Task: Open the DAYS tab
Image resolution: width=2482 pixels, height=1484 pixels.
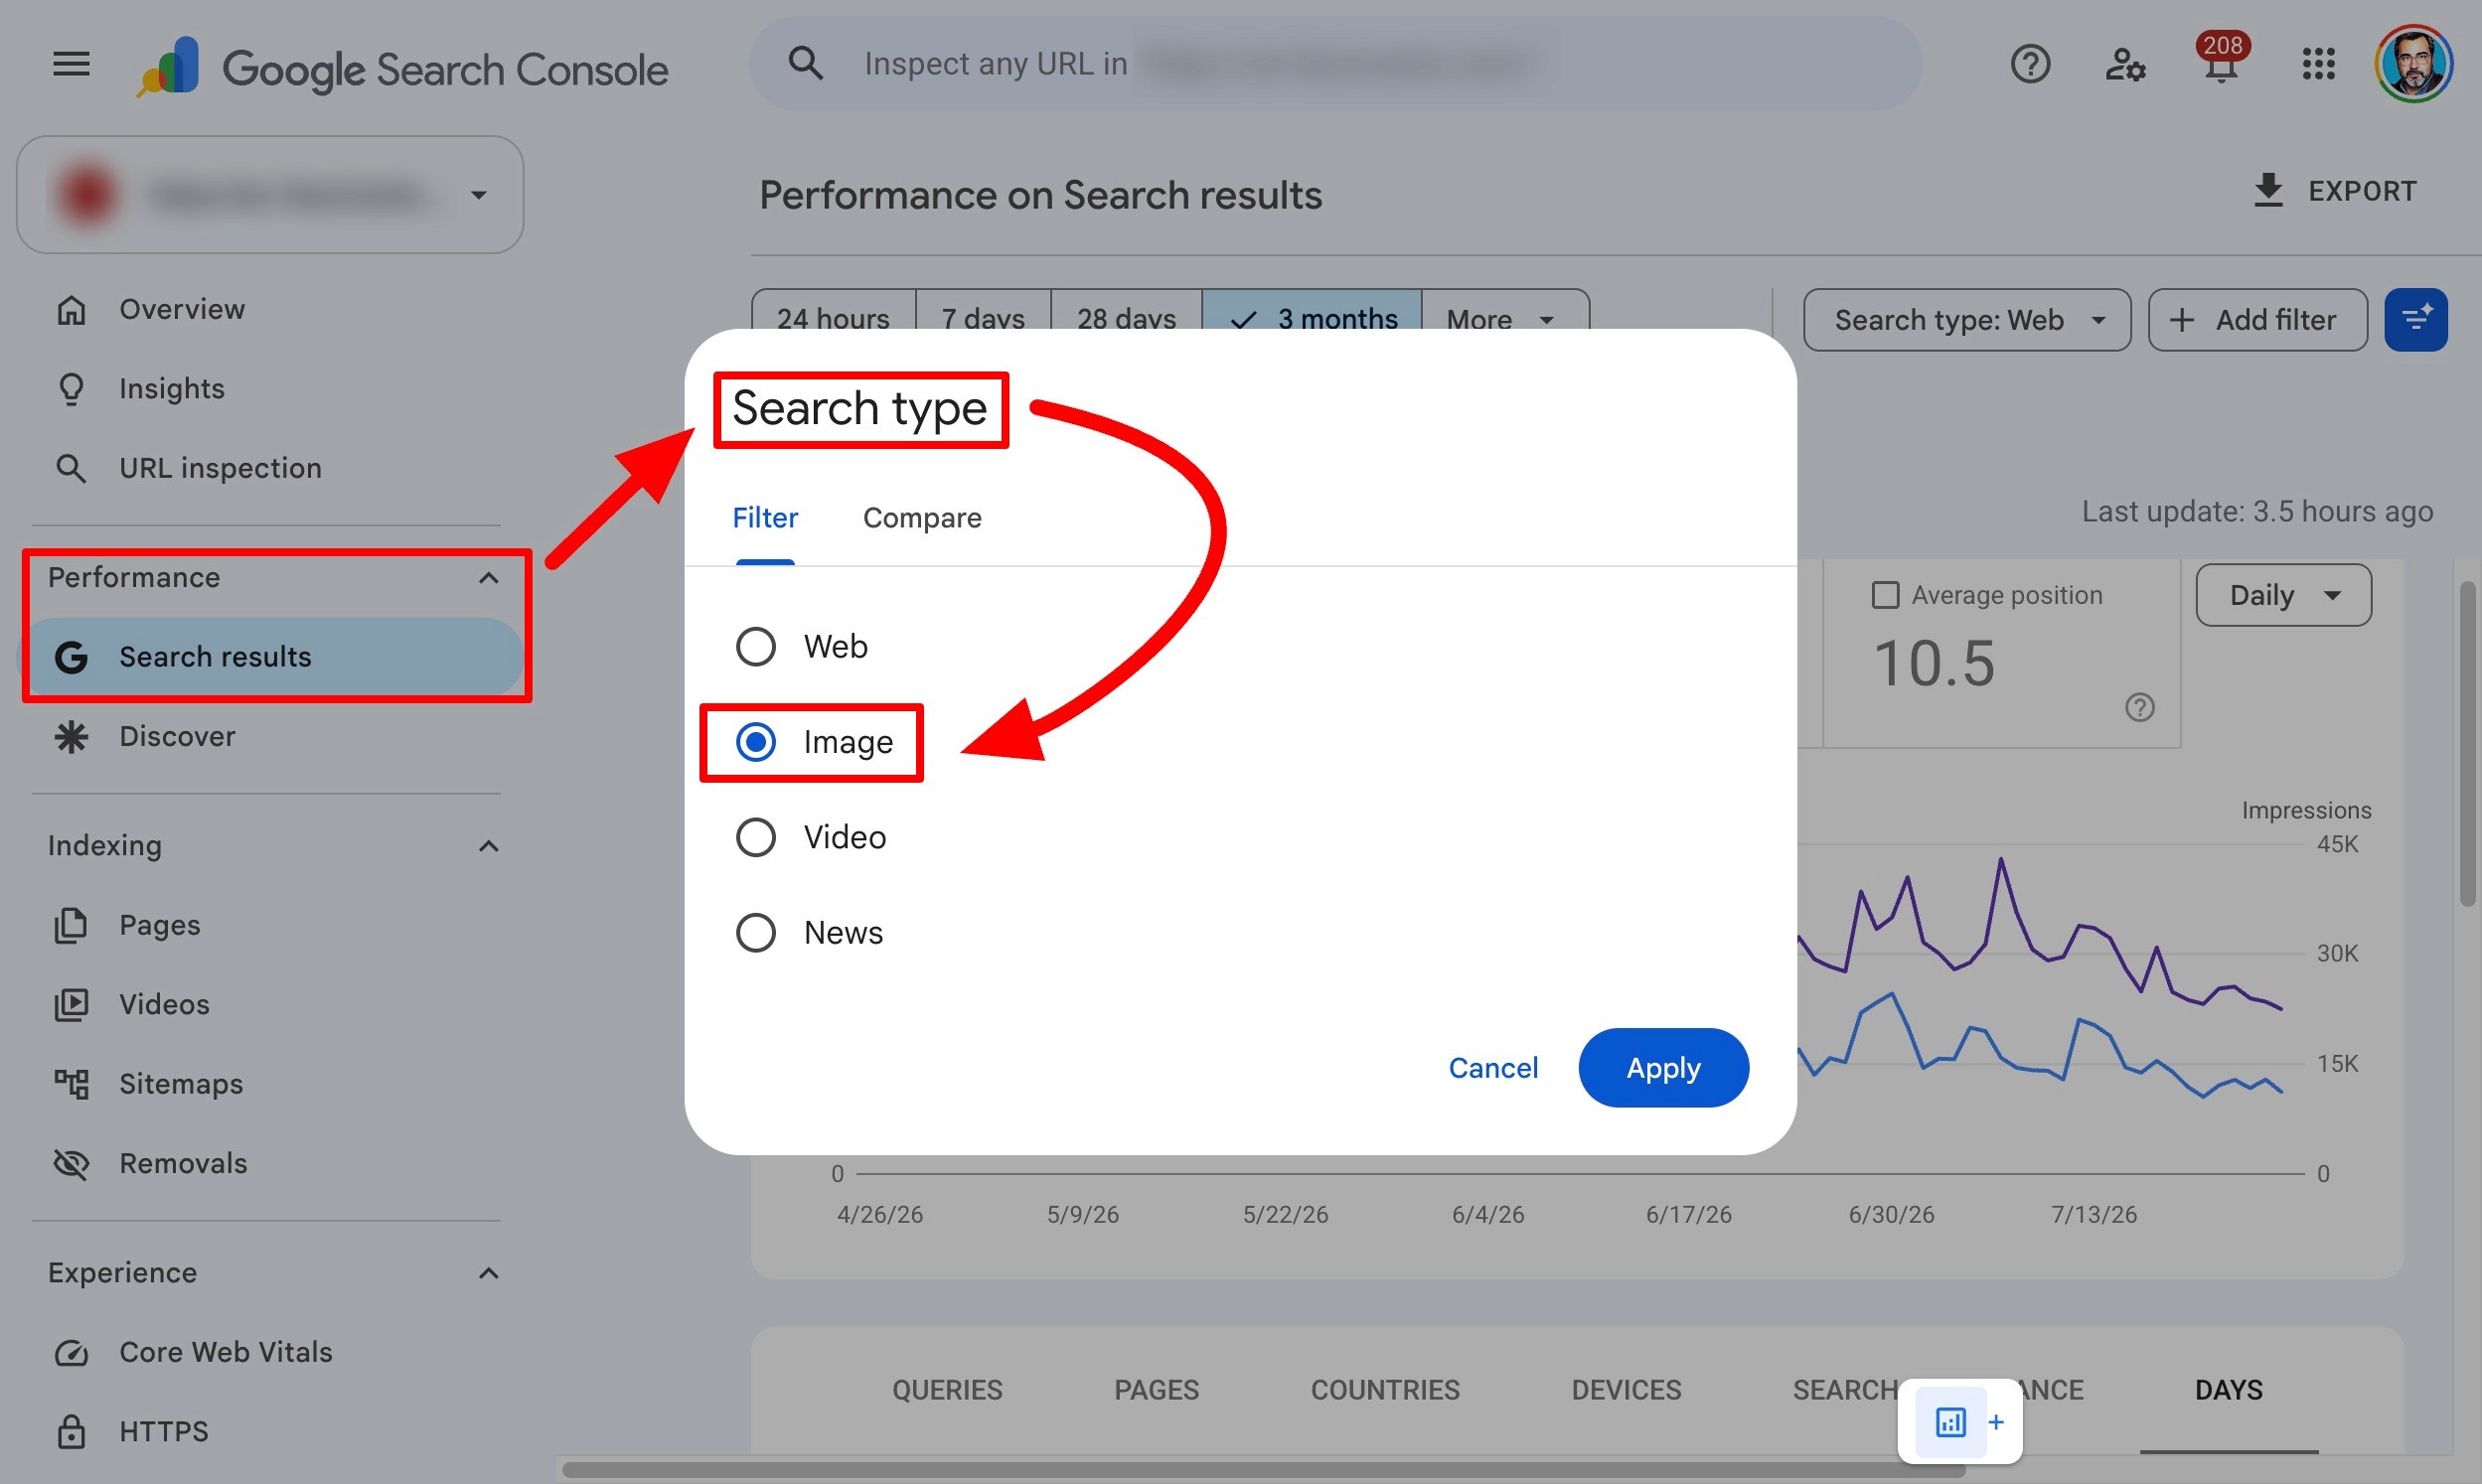Action: 2228,1390
